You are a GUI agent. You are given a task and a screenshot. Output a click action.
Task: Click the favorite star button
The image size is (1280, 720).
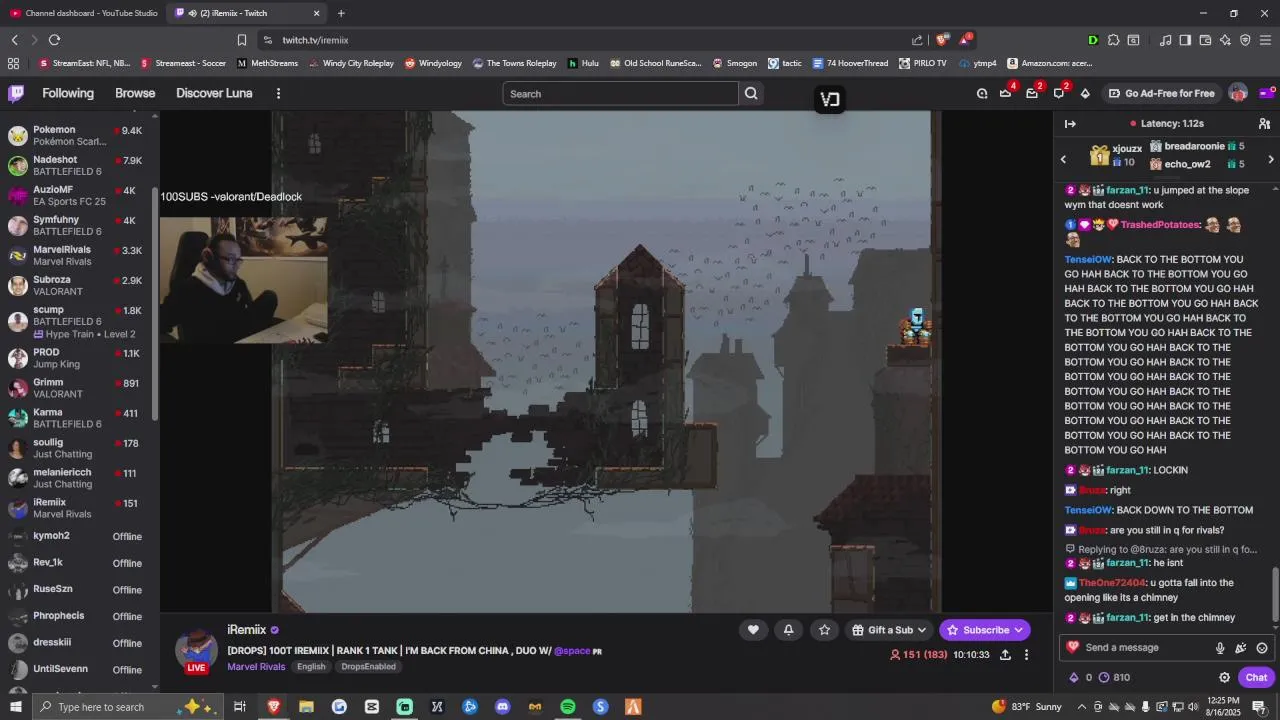824,630
